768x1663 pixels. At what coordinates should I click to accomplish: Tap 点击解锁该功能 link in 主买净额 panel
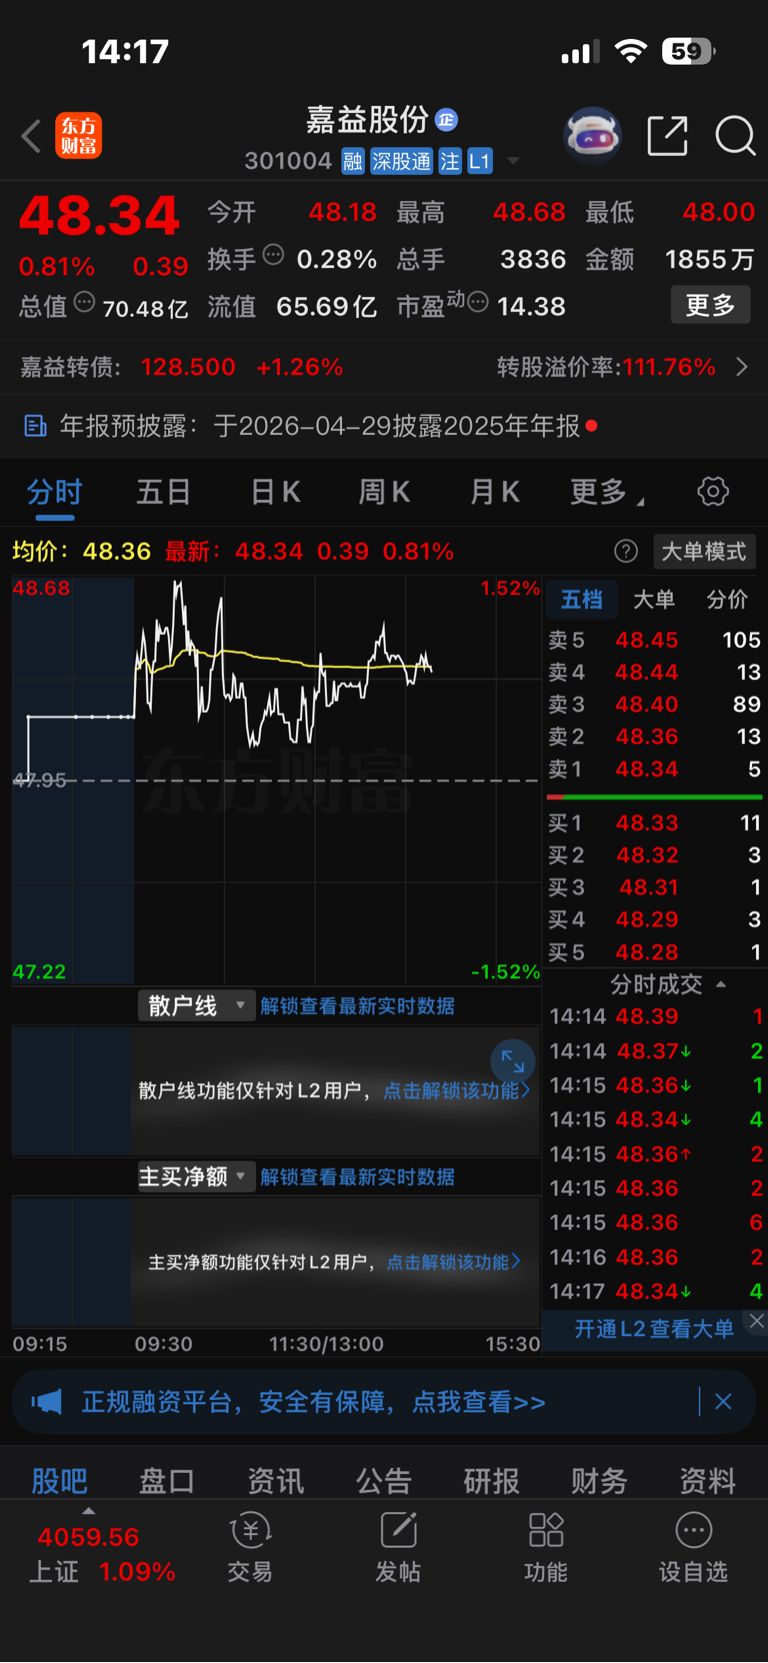point(453,1262)
